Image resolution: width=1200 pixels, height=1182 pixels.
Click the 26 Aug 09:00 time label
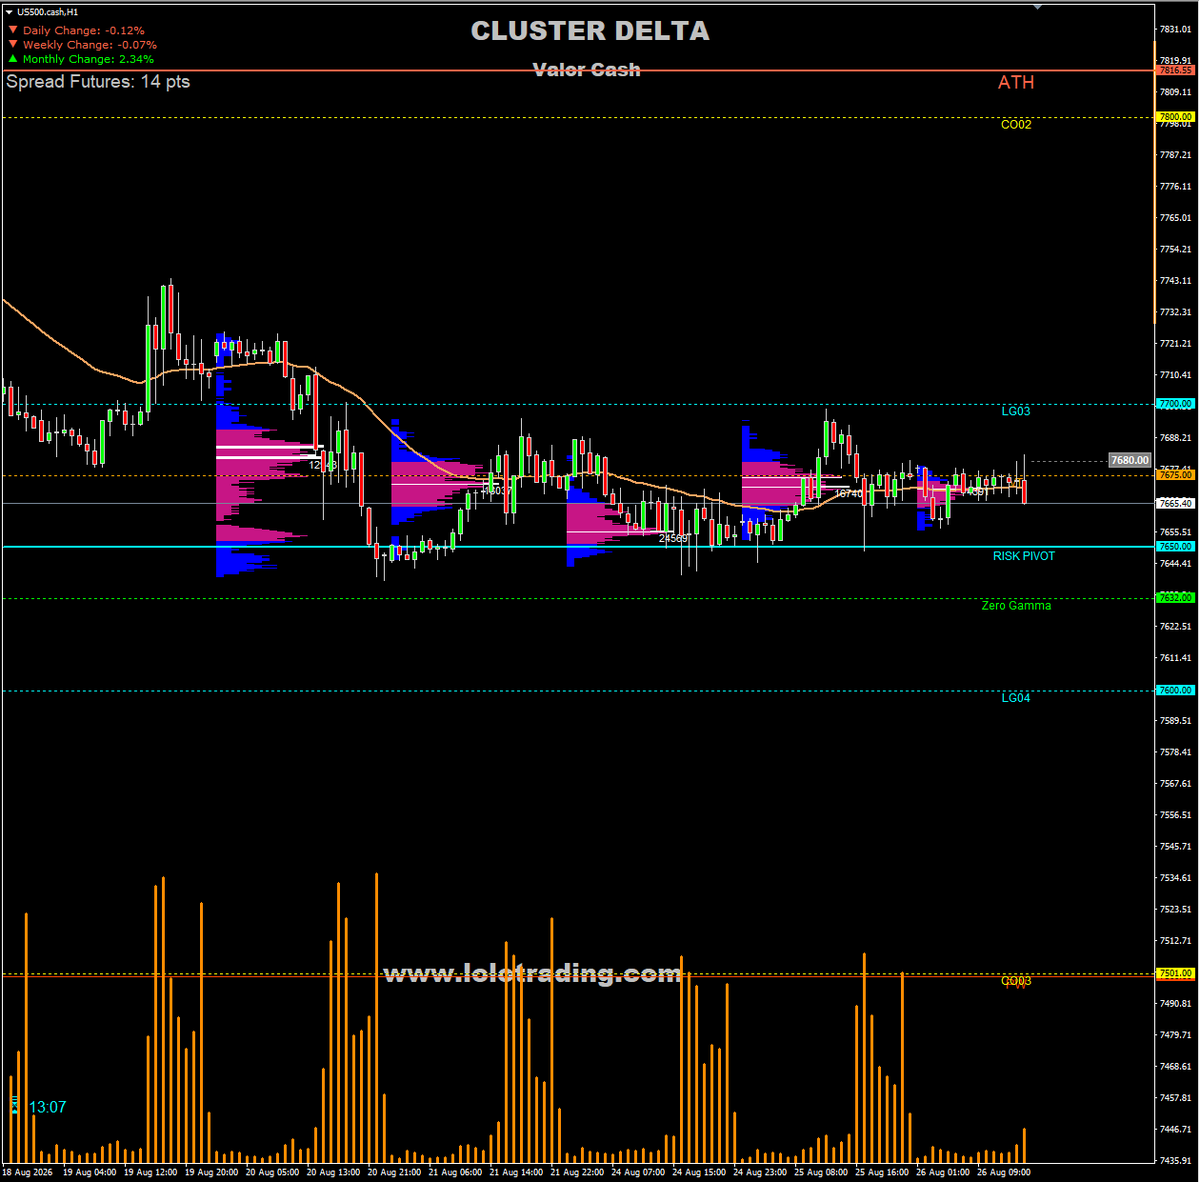coord(1005,1172)
